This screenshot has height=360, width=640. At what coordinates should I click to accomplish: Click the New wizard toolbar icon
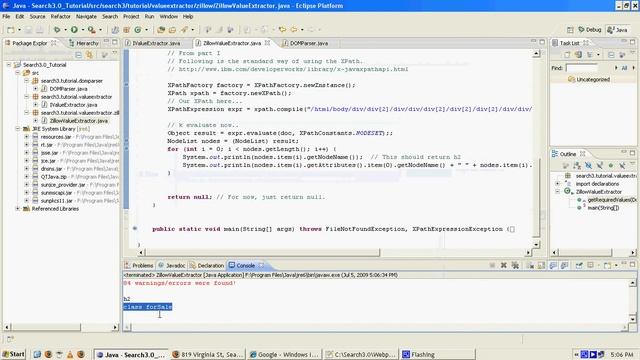pyautogui.click(x=11, y=30)
